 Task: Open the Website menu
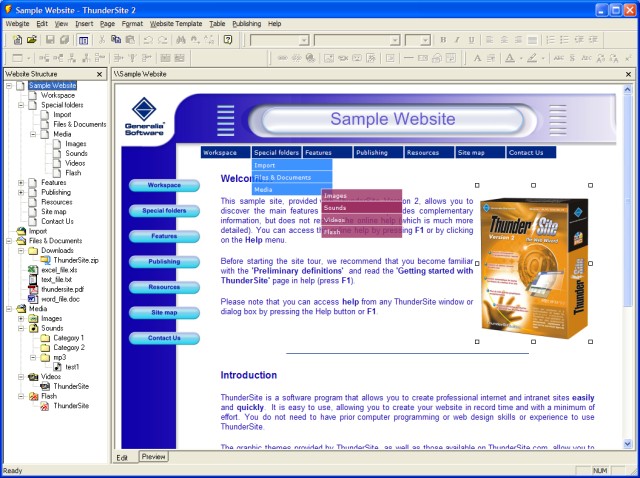point(17,24)
